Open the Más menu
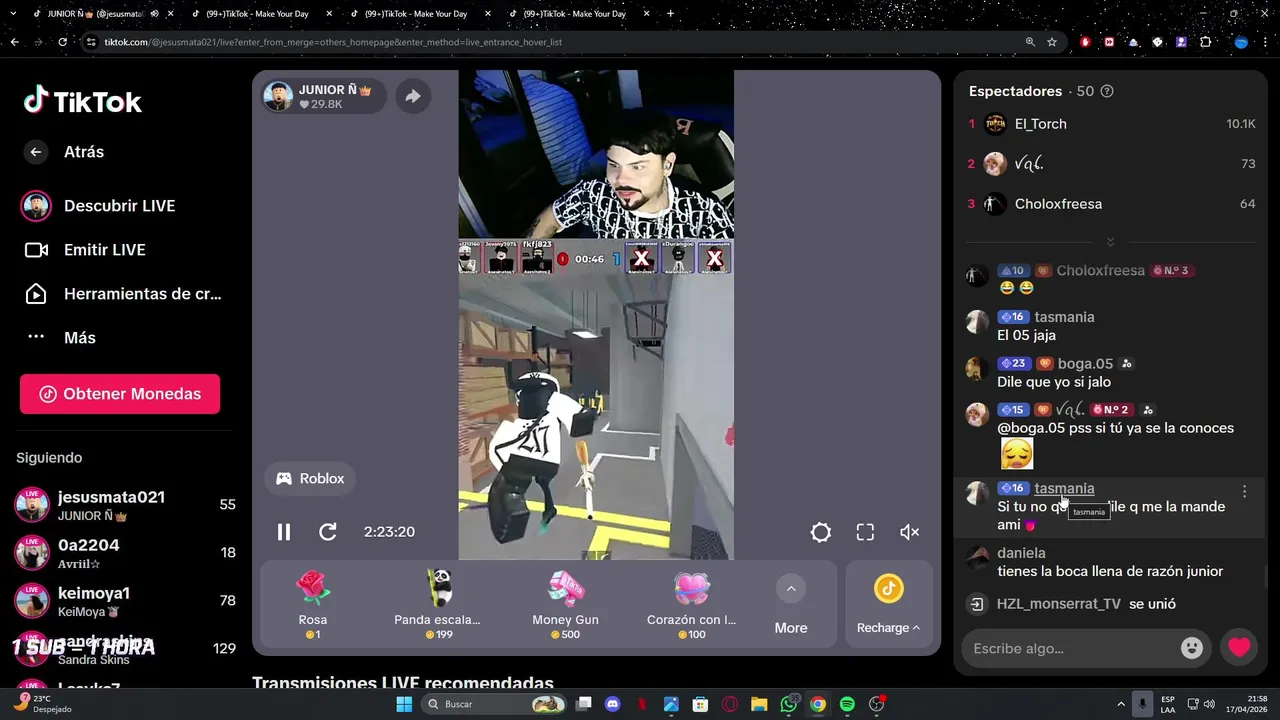The width and height of the screenshot is (1280, 720). (x=61, y=338)
